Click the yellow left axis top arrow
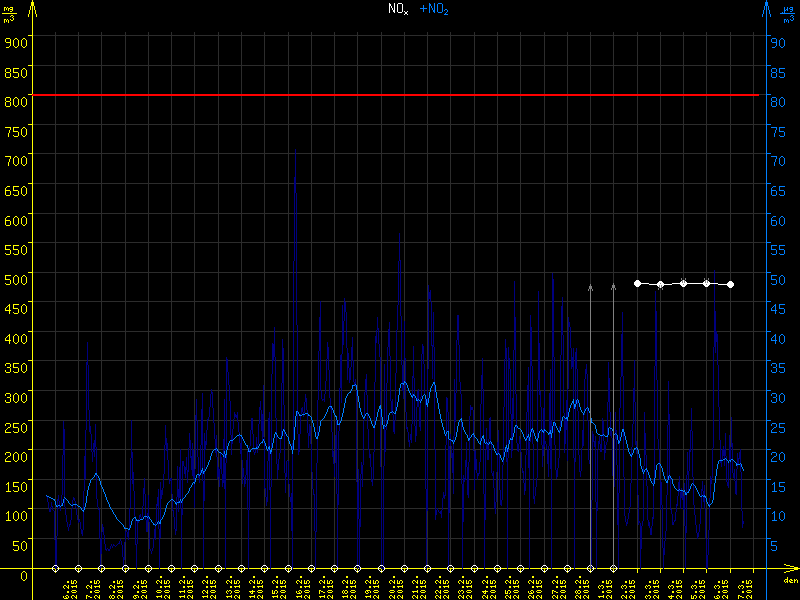This screenshot has width=800, height=600. click(x=32, y=8)
